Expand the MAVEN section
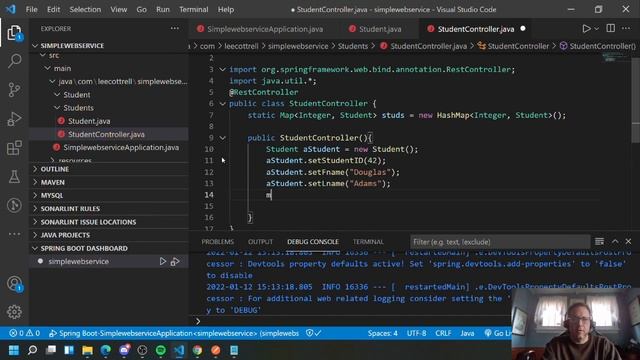 109,182
